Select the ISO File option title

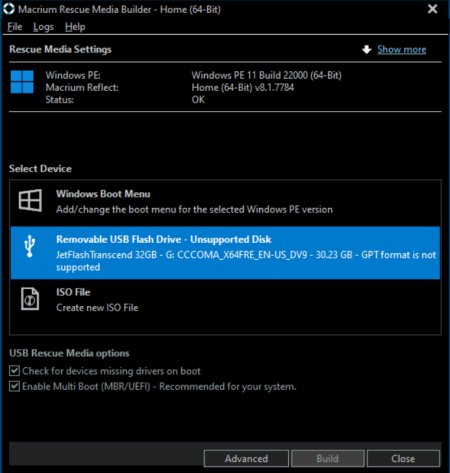point(73,292)
